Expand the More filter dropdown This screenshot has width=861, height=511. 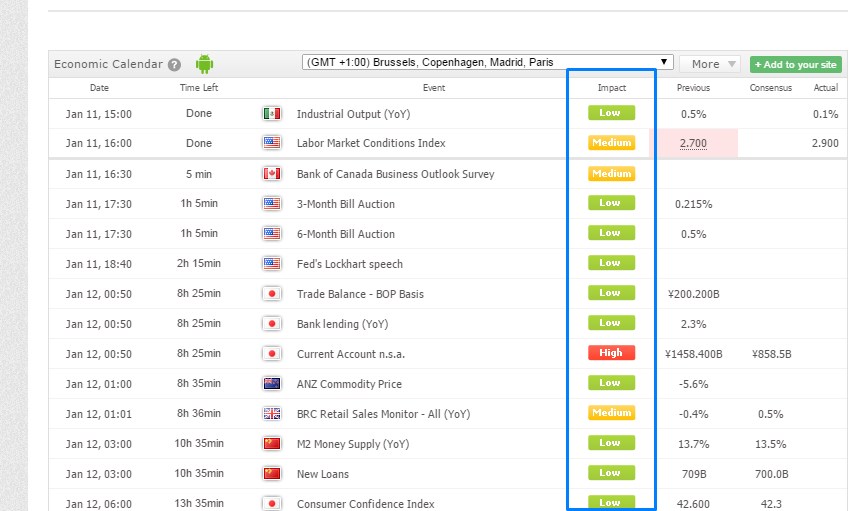click(x=710, y=64)
